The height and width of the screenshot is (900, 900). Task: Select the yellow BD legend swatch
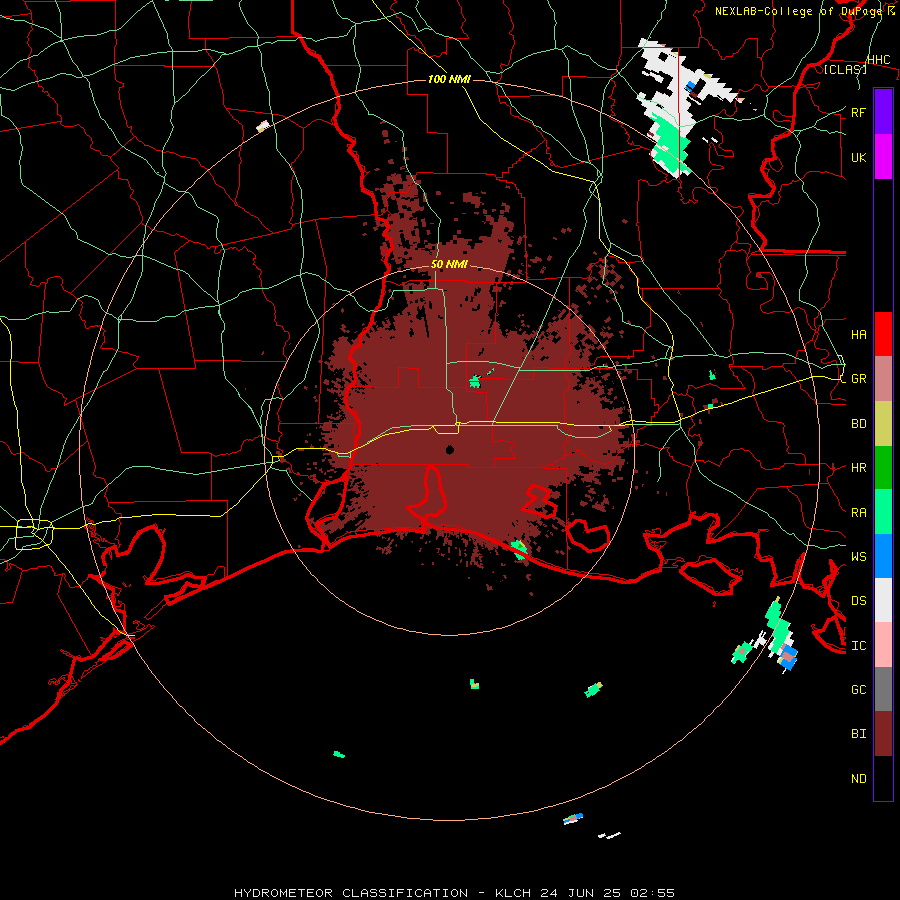point(883,423)
